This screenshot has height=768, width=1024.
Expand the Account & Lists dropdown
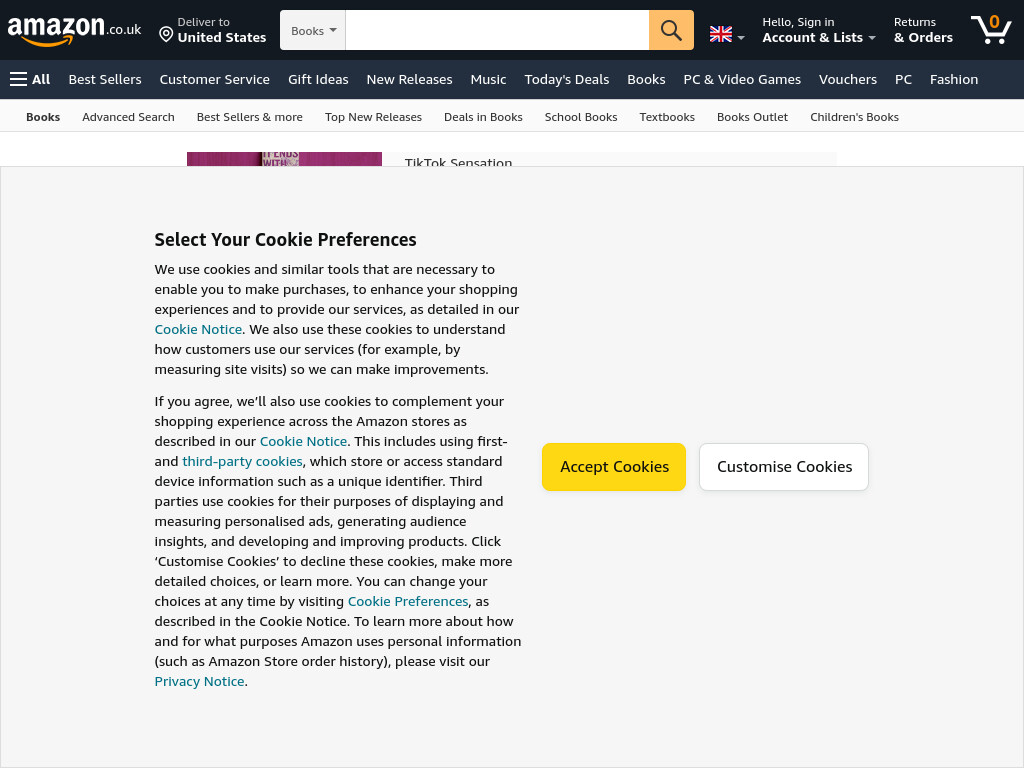[x=819, y=38]
